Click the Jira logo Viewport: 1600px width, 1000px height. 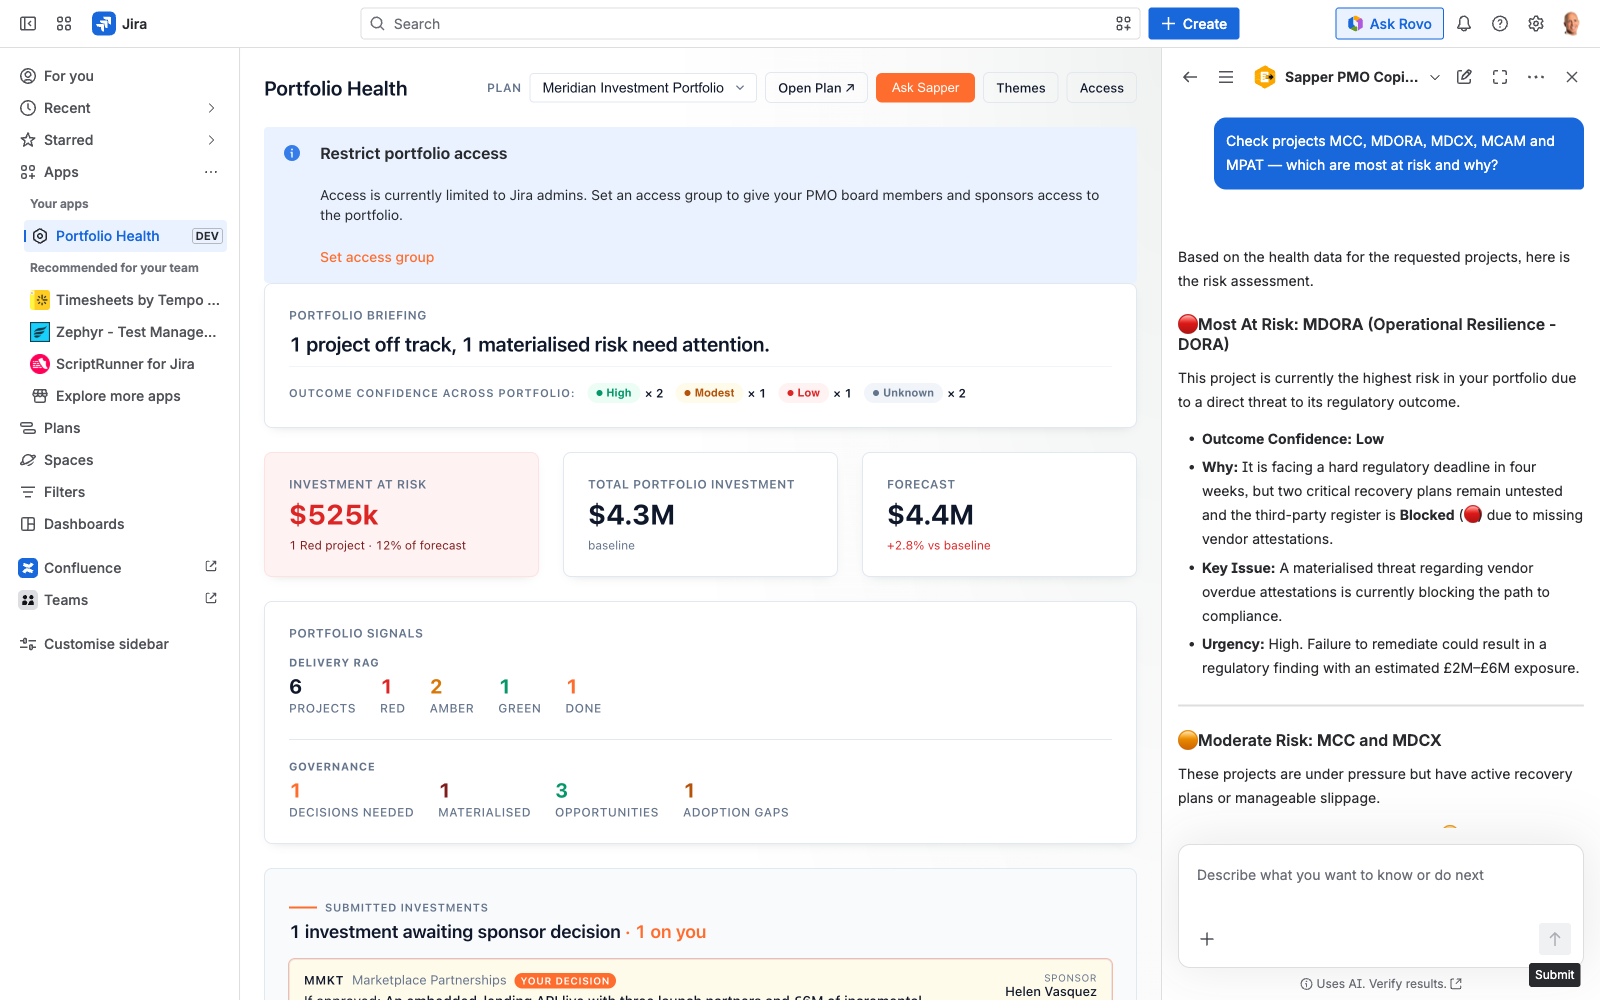(119, 24)
